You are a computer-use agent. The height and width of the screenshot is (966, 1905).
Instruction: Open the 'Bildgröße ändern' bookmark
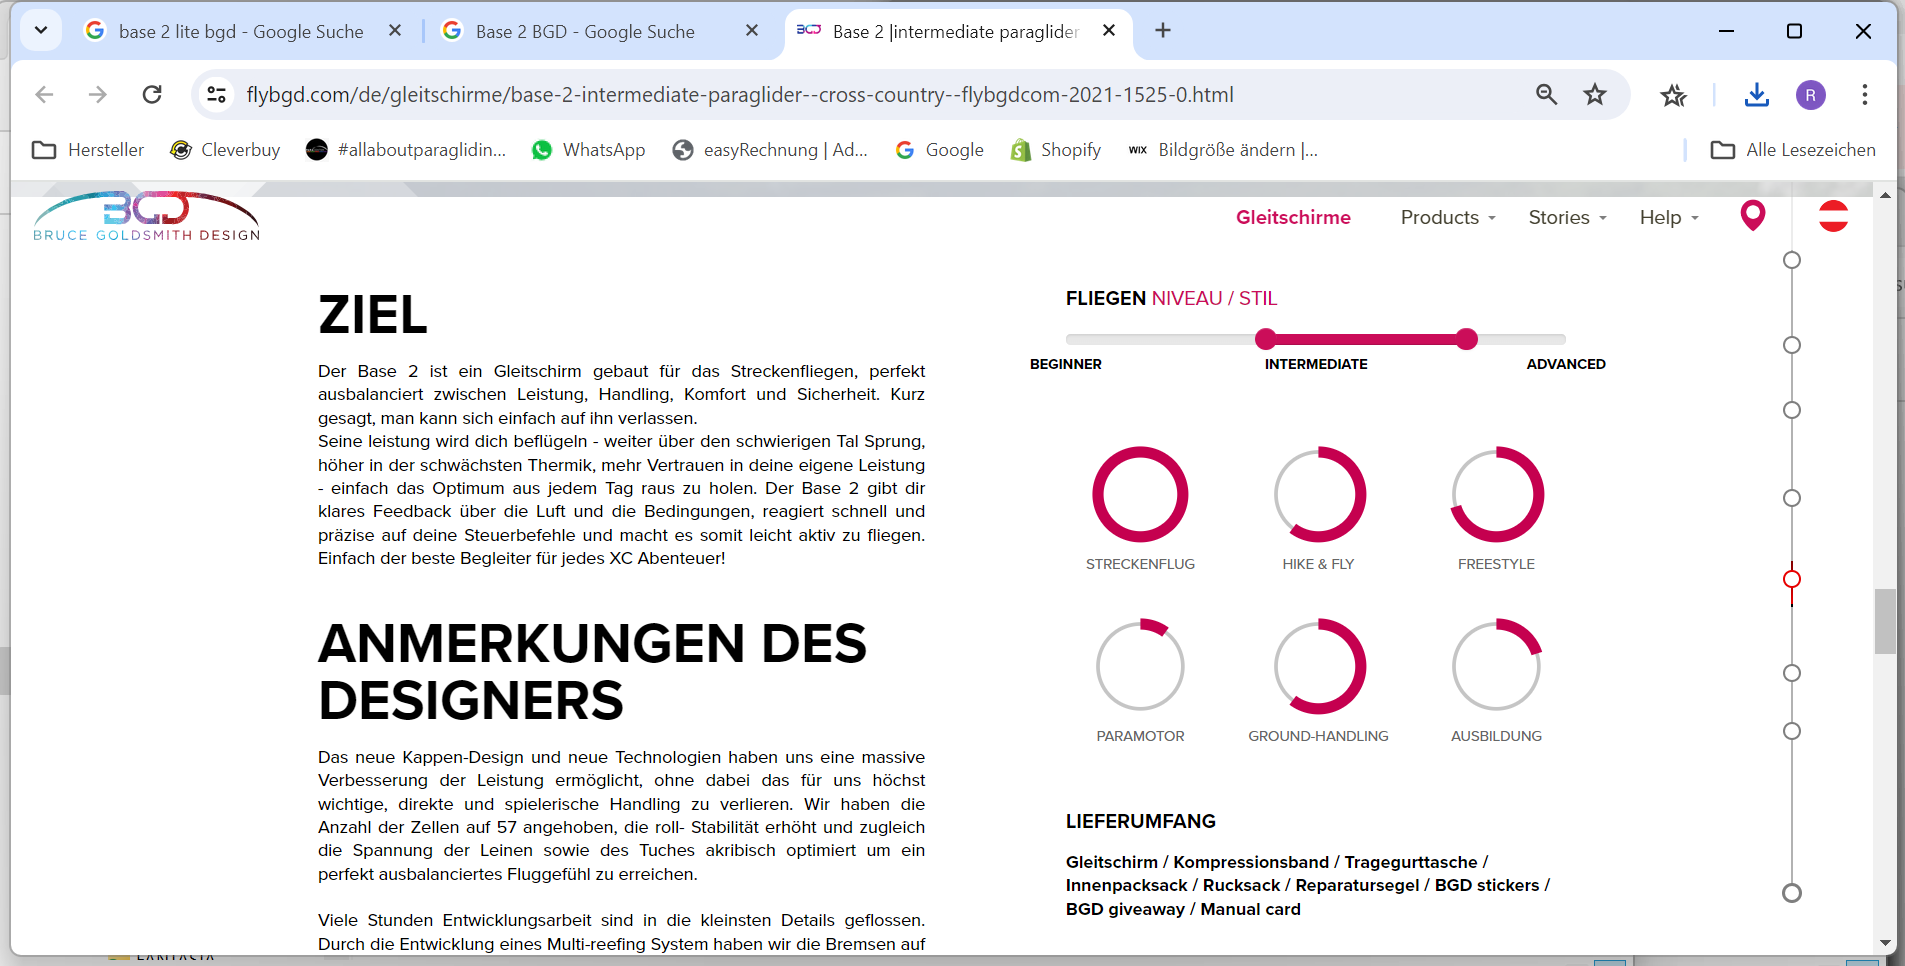tap(1222, 150)
